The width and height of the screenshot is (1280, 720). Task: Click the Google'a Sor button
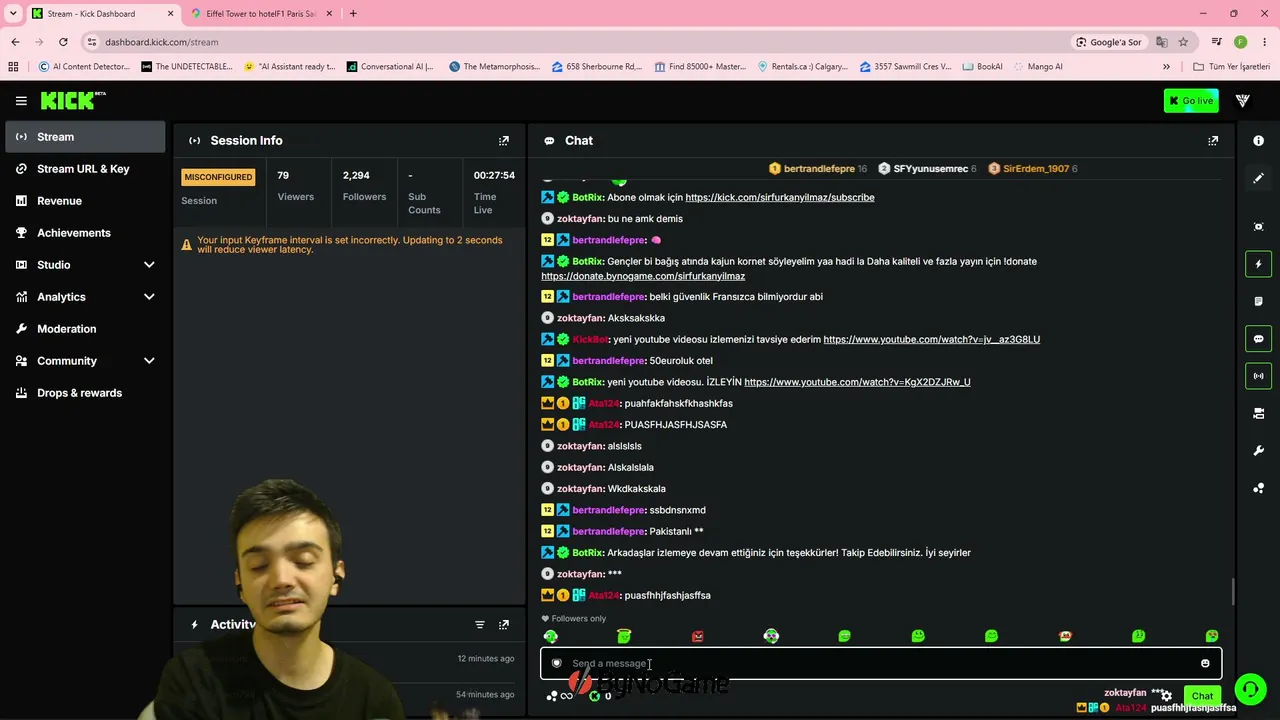click(x=1109, y=42)
